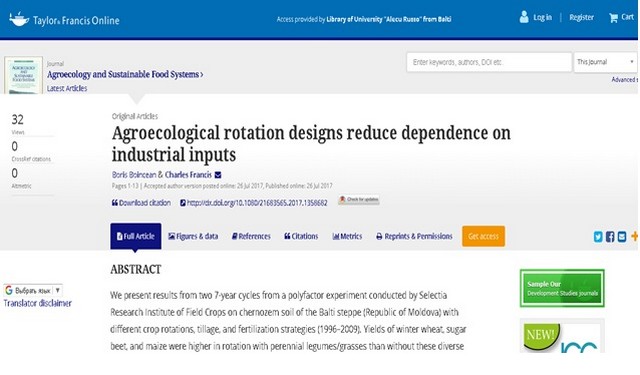Click the Download citation link

[x=141, y=203]
